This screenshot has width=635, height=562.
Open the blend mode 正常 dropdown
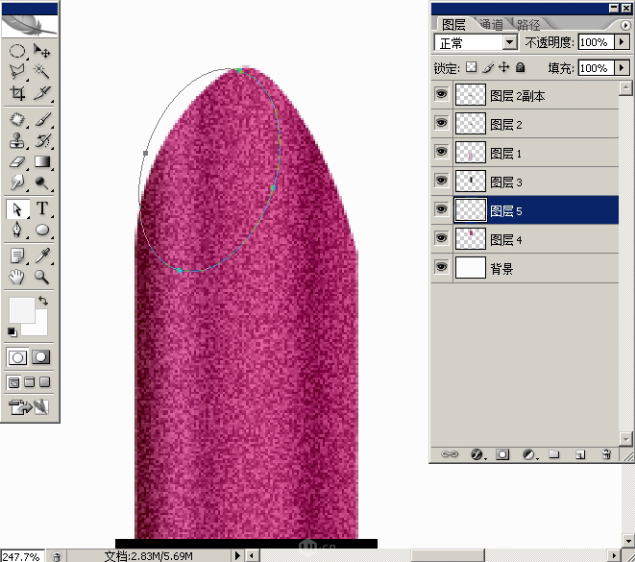pyautogui.click(x=510, y=43)
